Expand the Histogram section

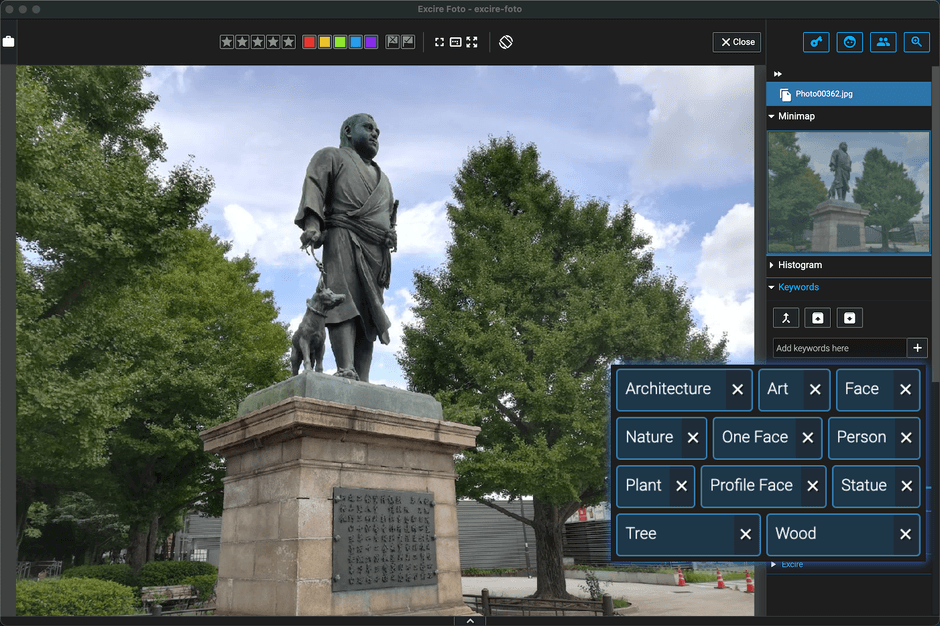click(x=772, y=265)
